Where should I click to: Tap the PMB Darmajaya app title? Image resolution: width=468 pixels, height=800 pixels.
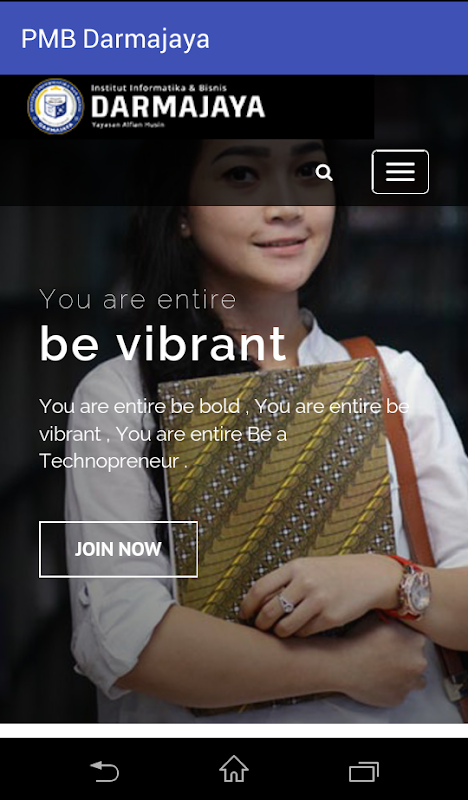pos(115,39)
